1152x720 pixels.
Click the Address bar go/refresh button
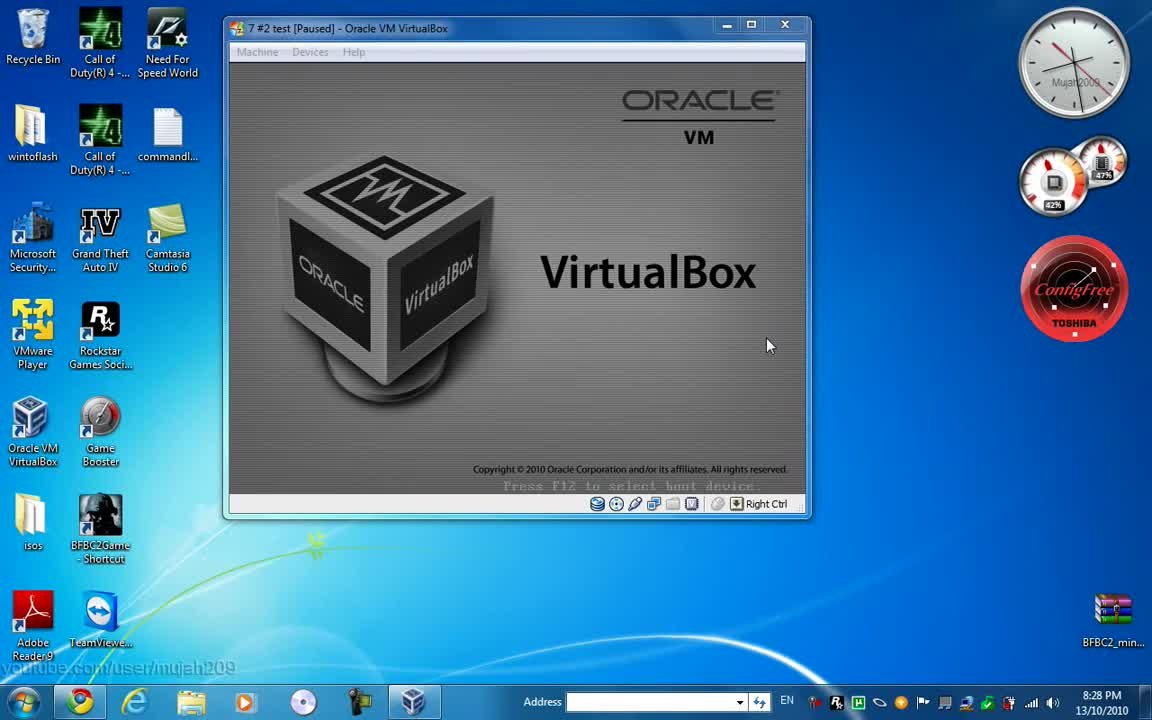click(x=760, y=702)
